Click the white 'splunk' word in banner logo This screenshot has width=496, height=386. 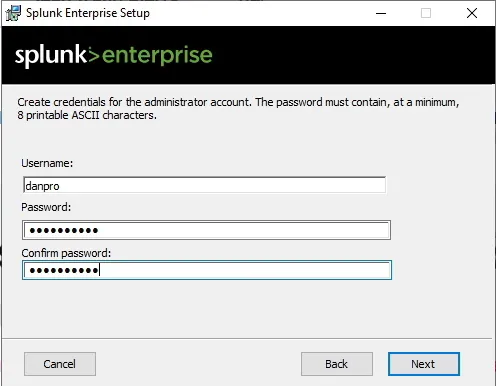51,56
